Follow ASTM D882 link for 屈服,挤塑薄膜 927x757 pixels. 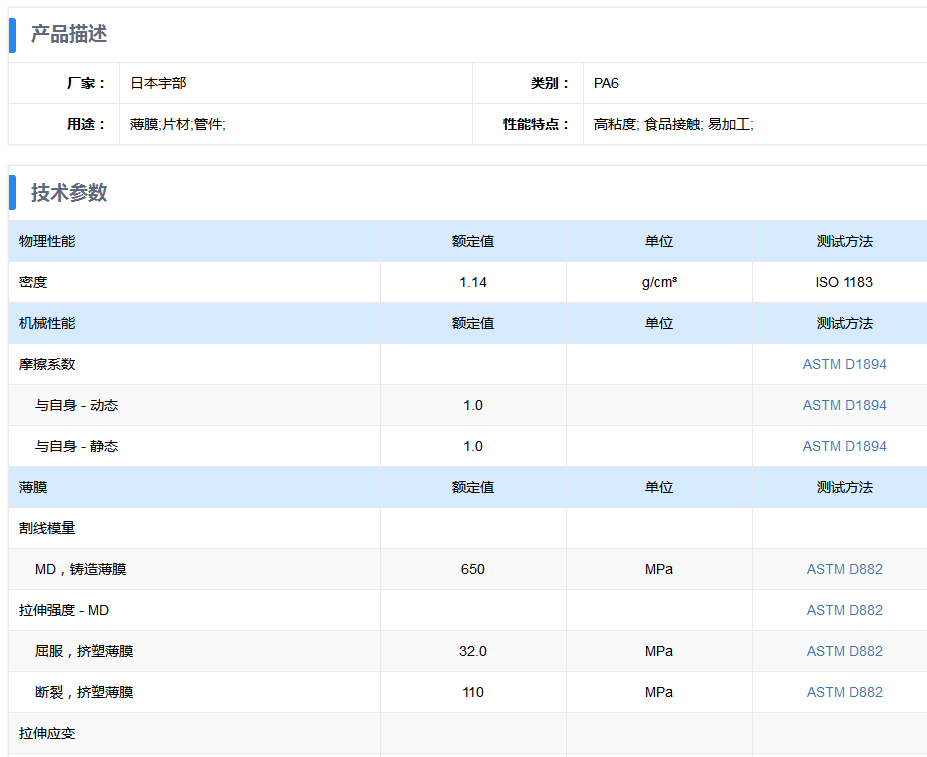click(x=844, y=651)
